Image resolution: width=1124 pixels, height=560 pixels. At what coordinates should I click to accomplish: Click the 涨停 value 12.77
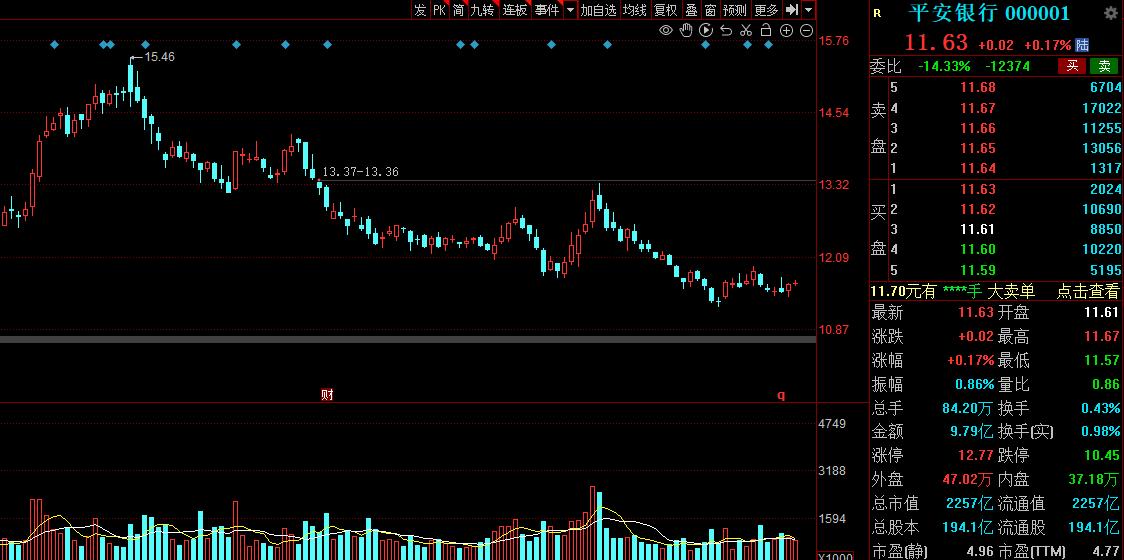click(976, 455)
